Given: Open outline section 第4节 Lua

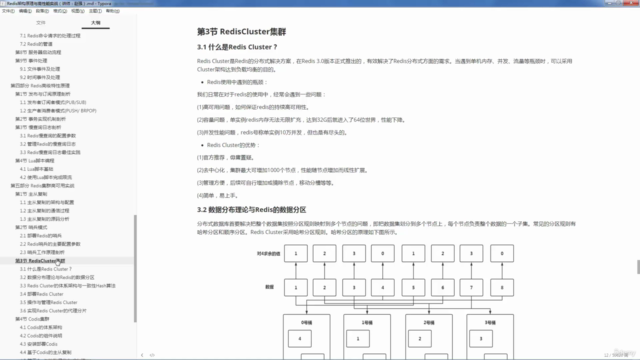Looking at the screenshot, I should click(x=35, y=161).
